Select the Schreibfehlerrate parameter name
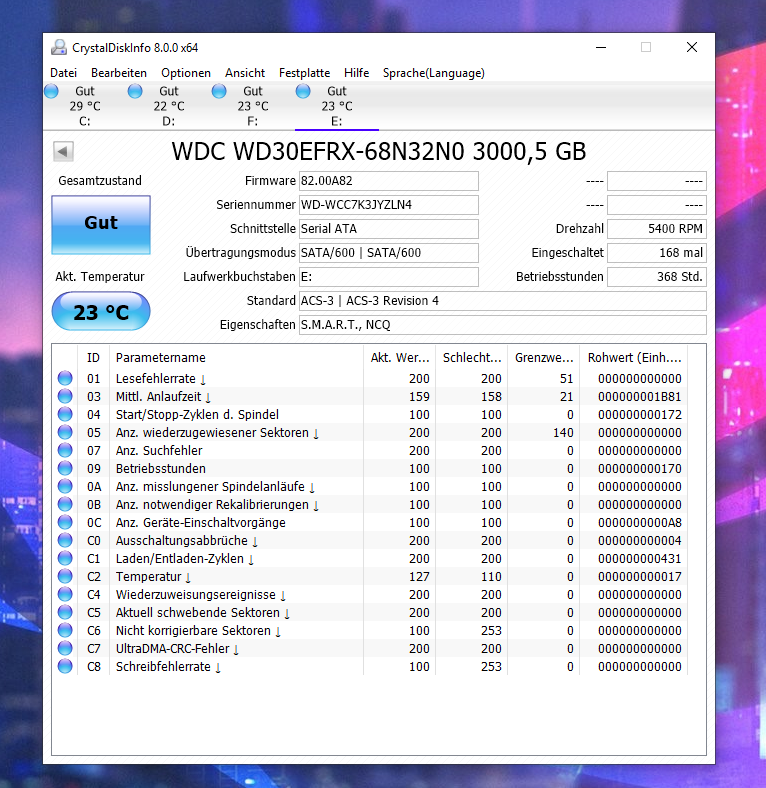Viewport: 766px width, 788px height. pyautogui.click(x=163, y=666)
